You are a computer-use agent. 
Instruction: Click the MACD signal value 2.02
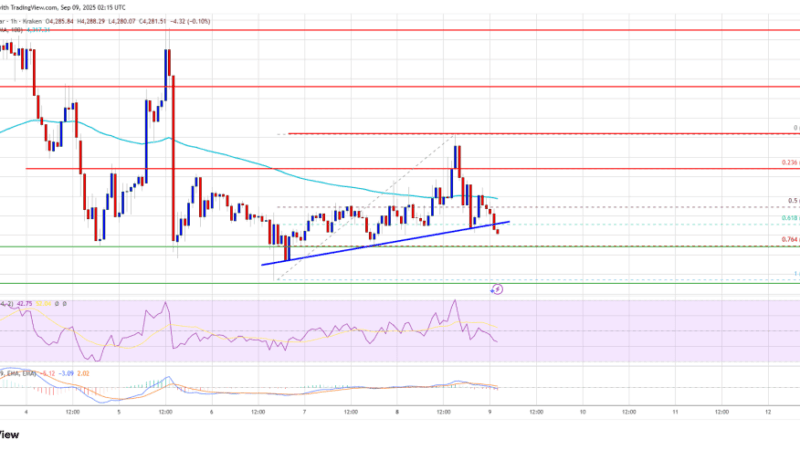coord(83,373)
